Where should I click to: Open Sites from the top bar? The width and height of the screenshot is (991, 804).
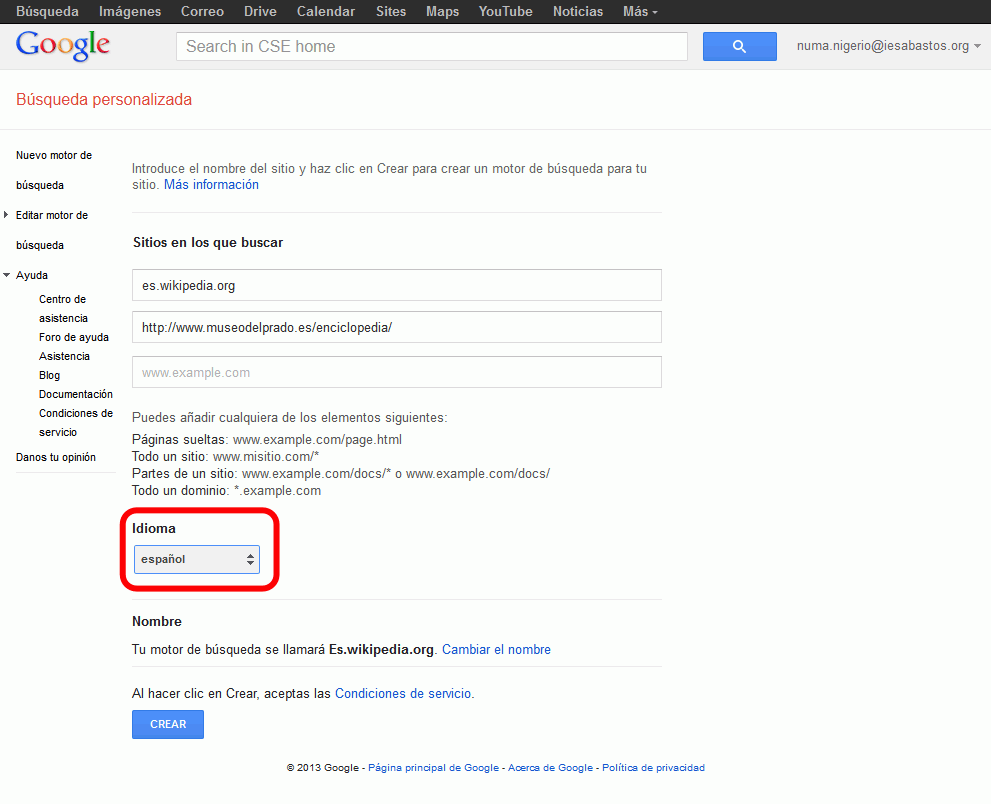coord(391,11)
